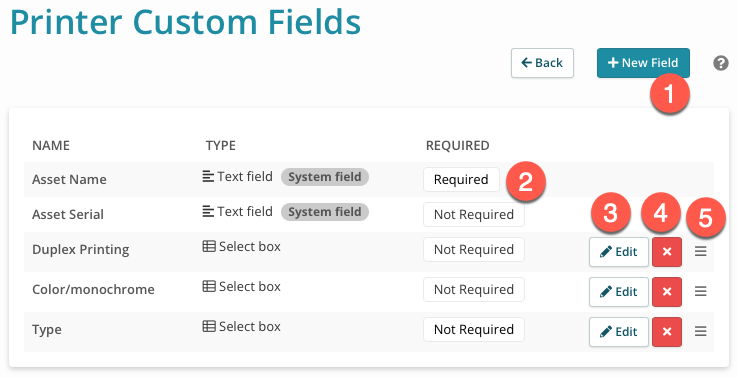Edit the Color/monochrome field

[619, 292]
